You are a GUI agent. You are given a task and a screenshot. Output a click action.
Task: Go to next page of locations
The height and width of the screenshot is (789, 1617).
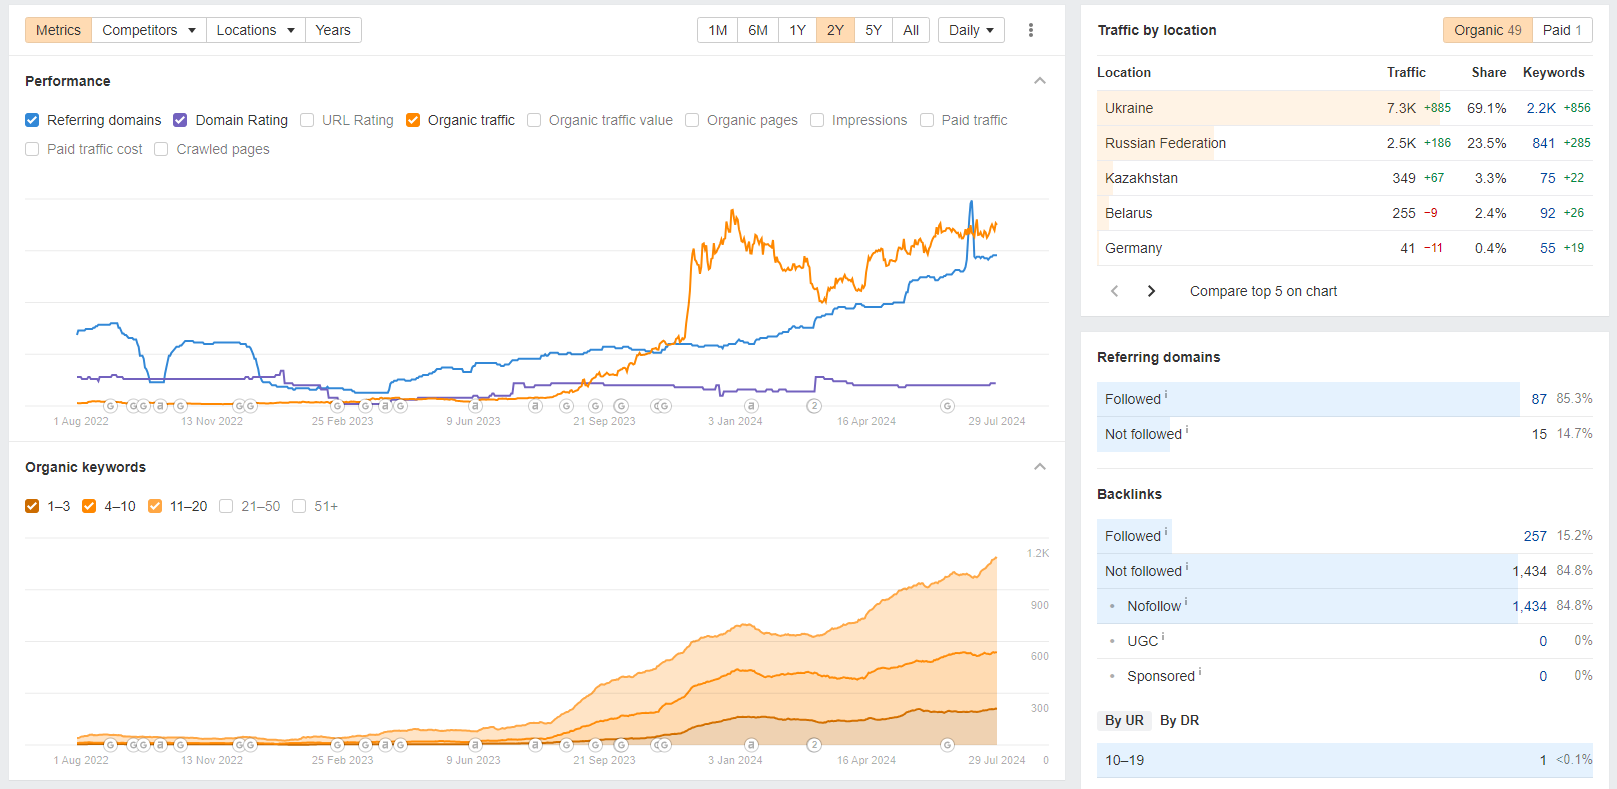point(1151,291)
